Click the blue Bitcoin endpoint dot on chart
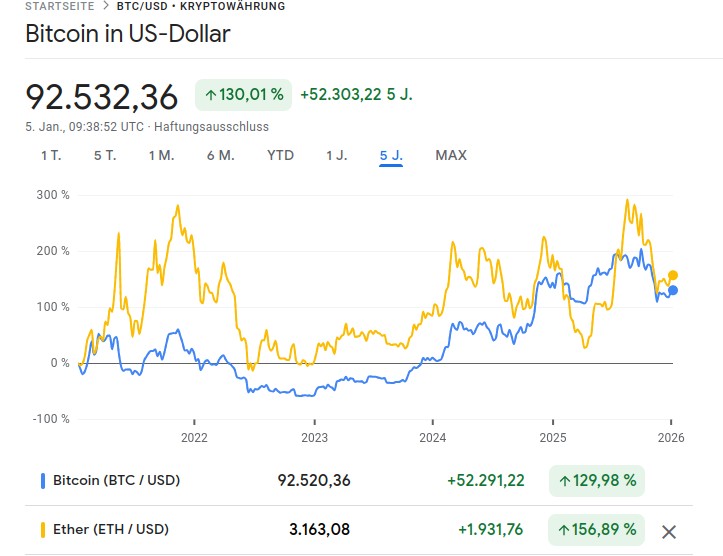The width and height of the screenshot is (723, 556). click(x=672, y=290)
